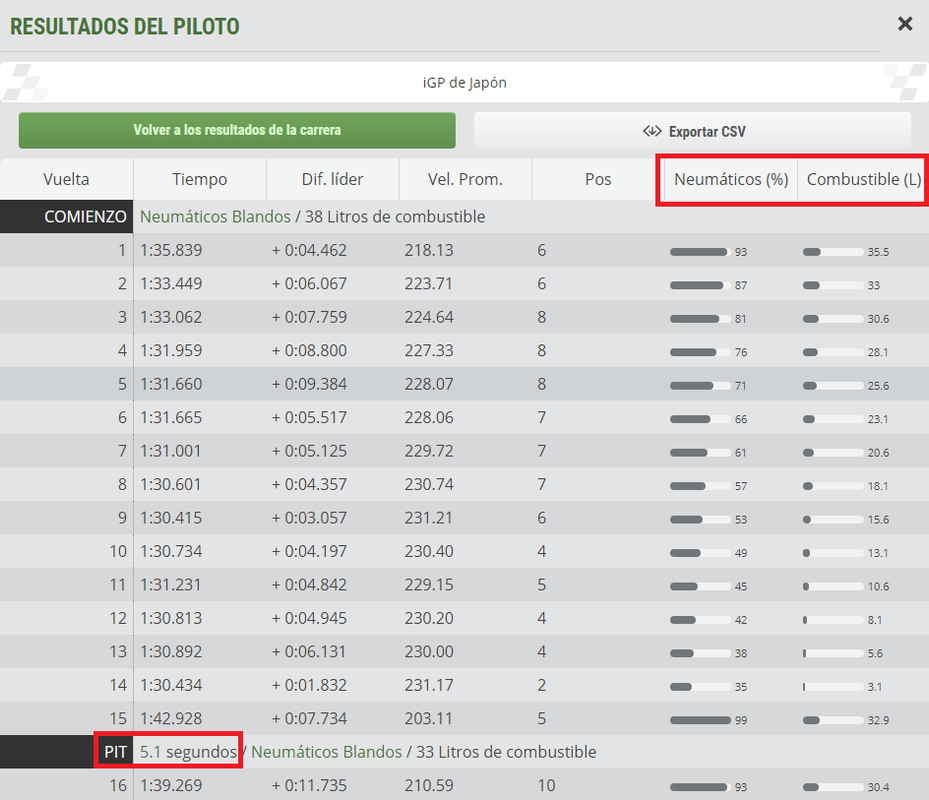Click the fuel bar showing 3.1
The height and width of the screenshot is (800, 929).
pyautogui.click(x=833, y=687)
